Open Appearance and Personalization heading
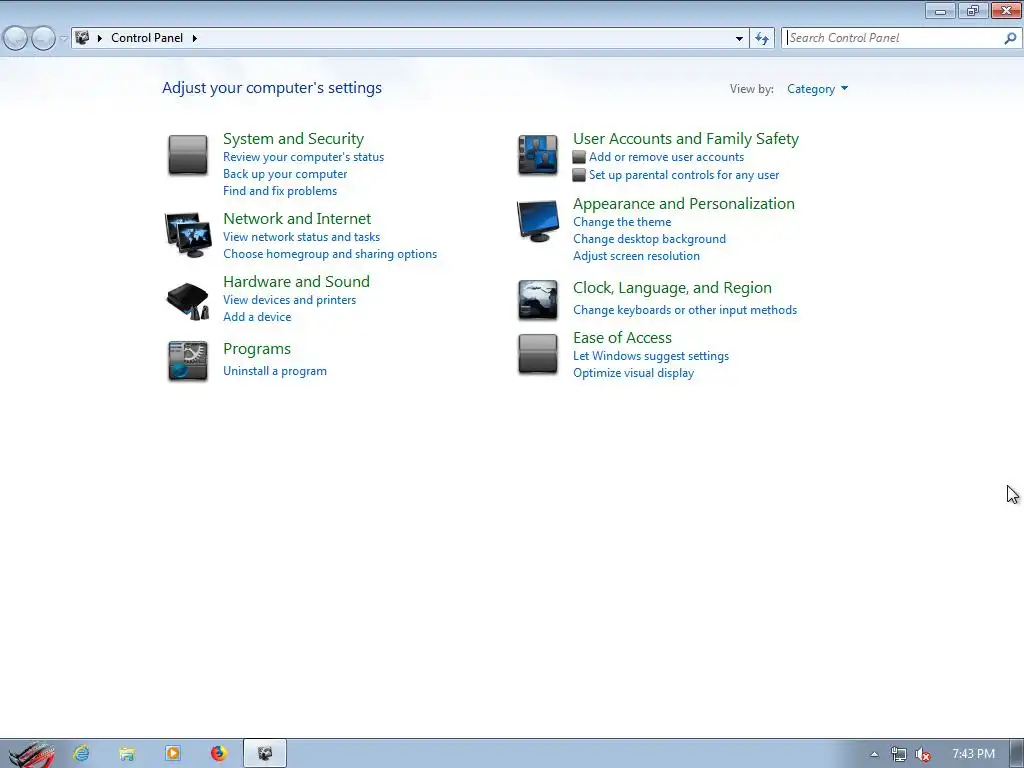This screenshot has height=768, width=1024. pos(684,203)
